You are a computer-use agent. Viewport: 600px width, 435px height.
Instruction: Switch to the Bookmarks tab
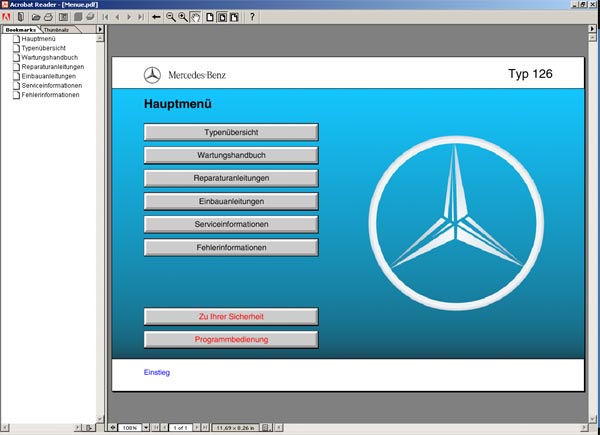click(x=21, y=29)
